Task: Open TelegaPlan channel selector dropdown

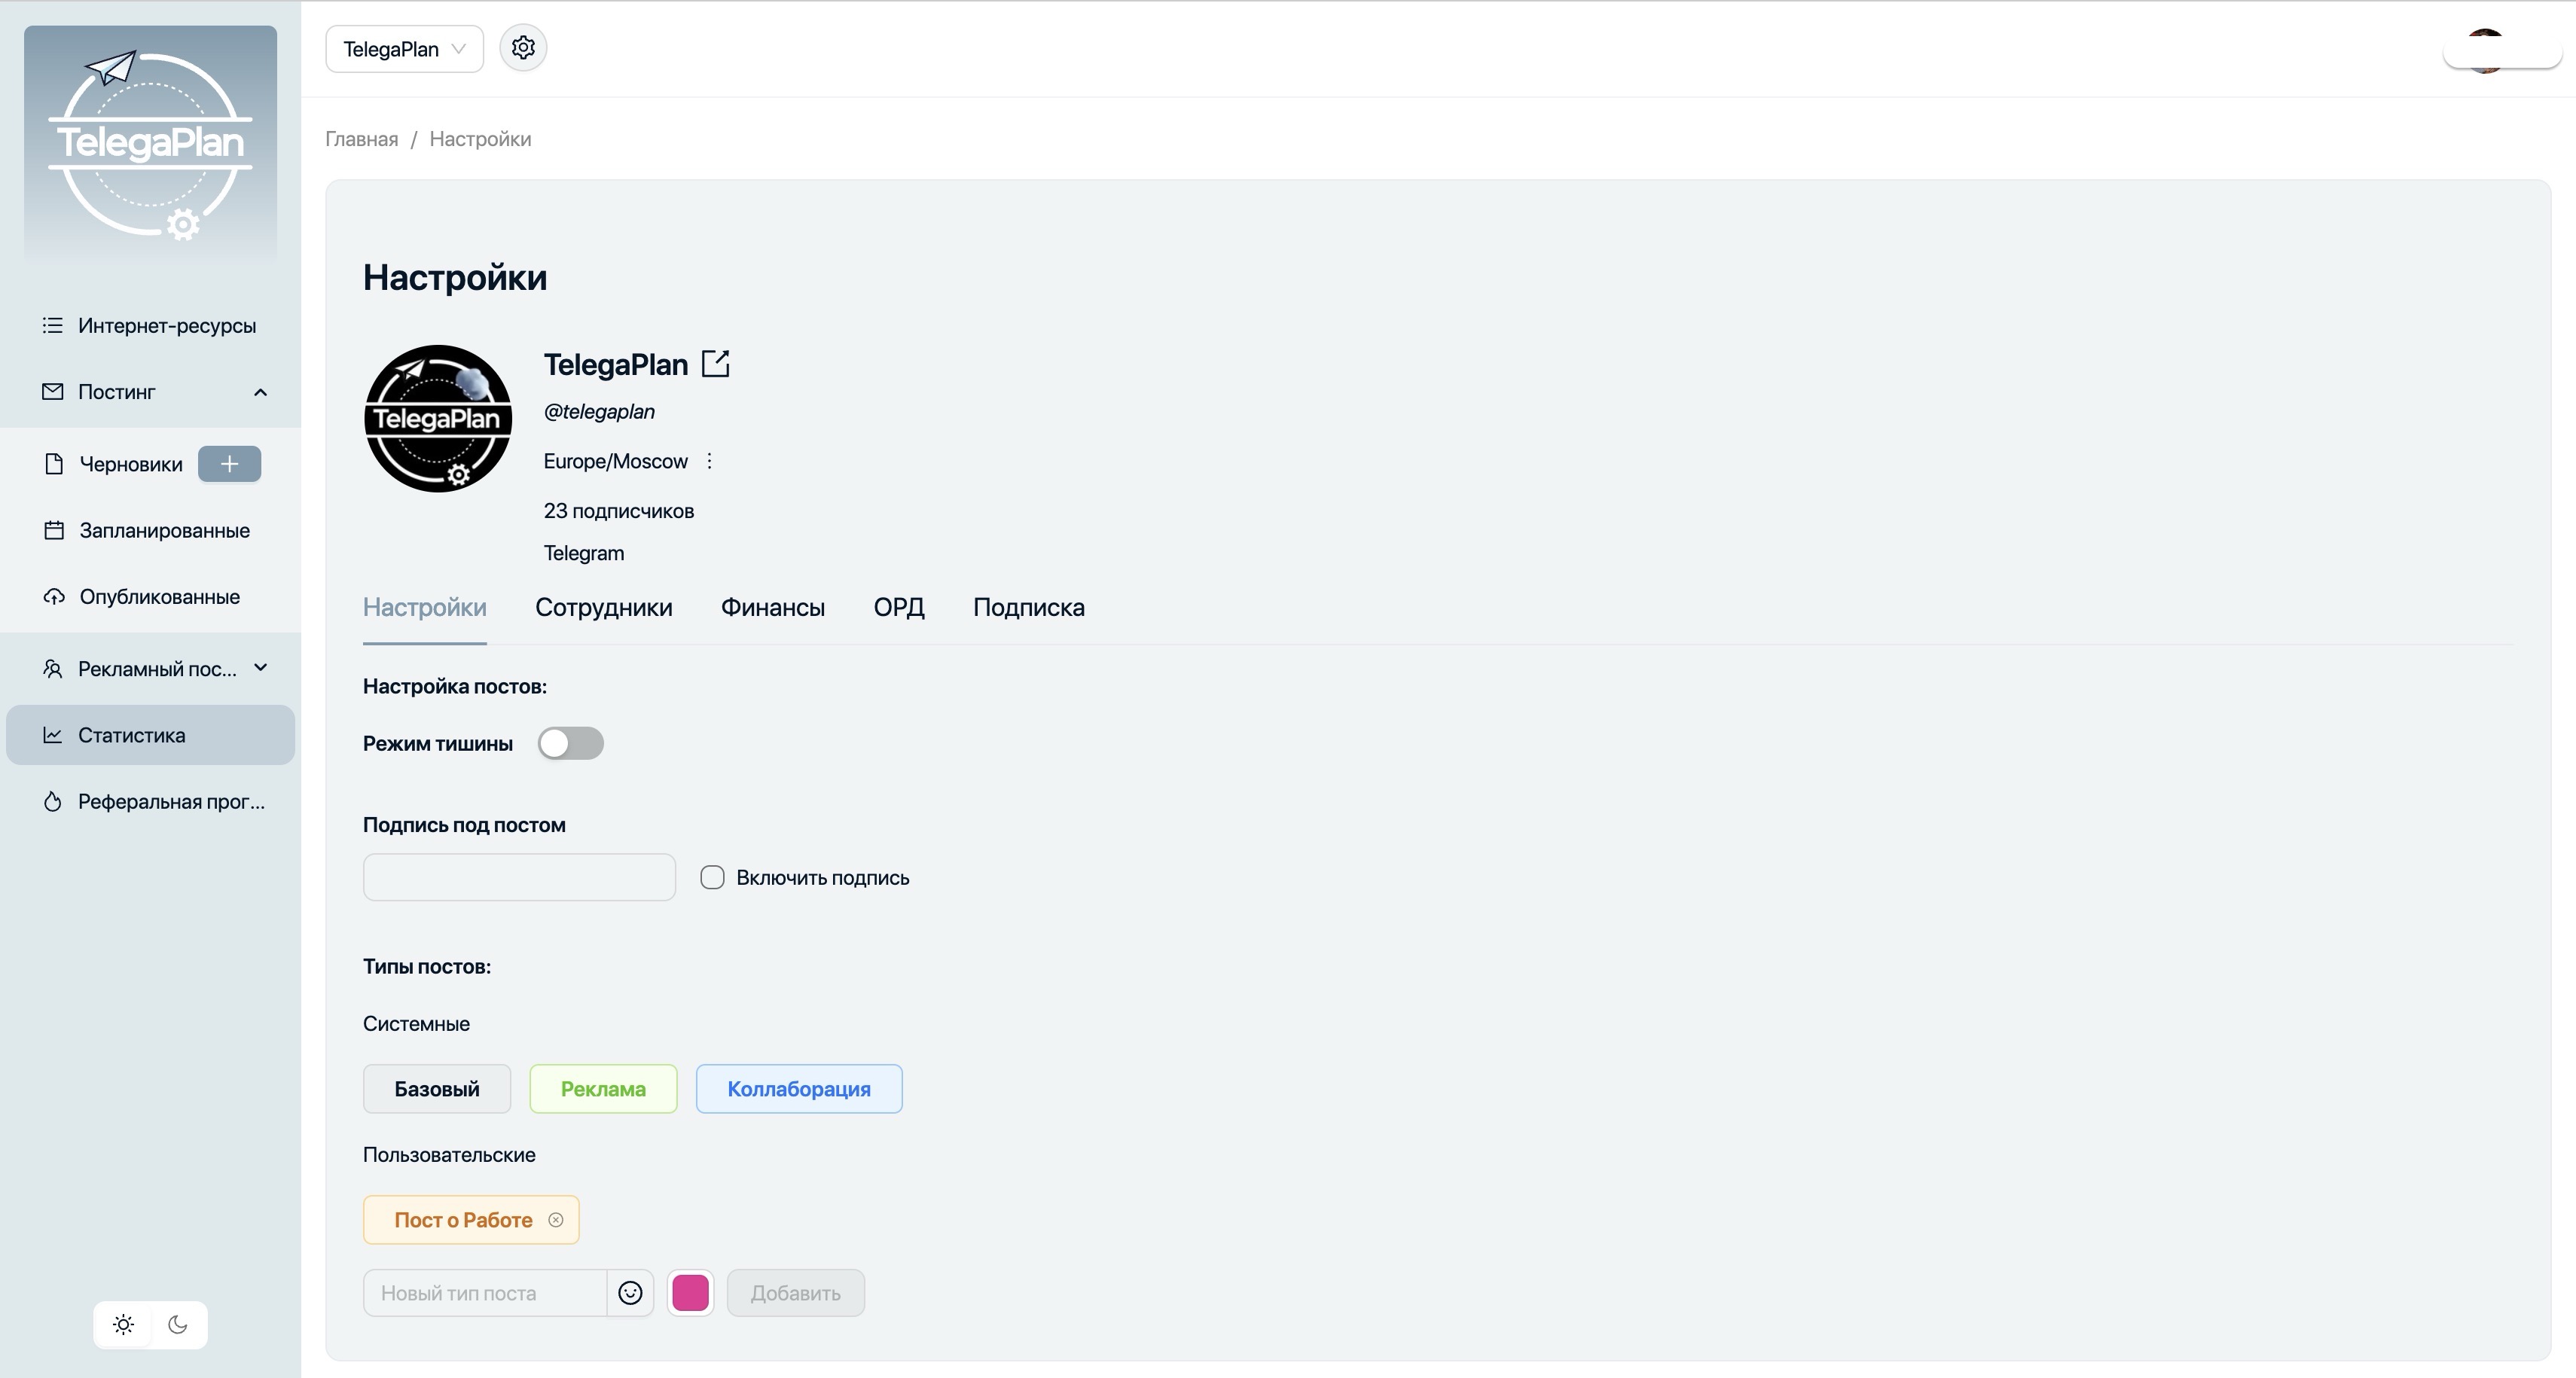Action: 404,49
